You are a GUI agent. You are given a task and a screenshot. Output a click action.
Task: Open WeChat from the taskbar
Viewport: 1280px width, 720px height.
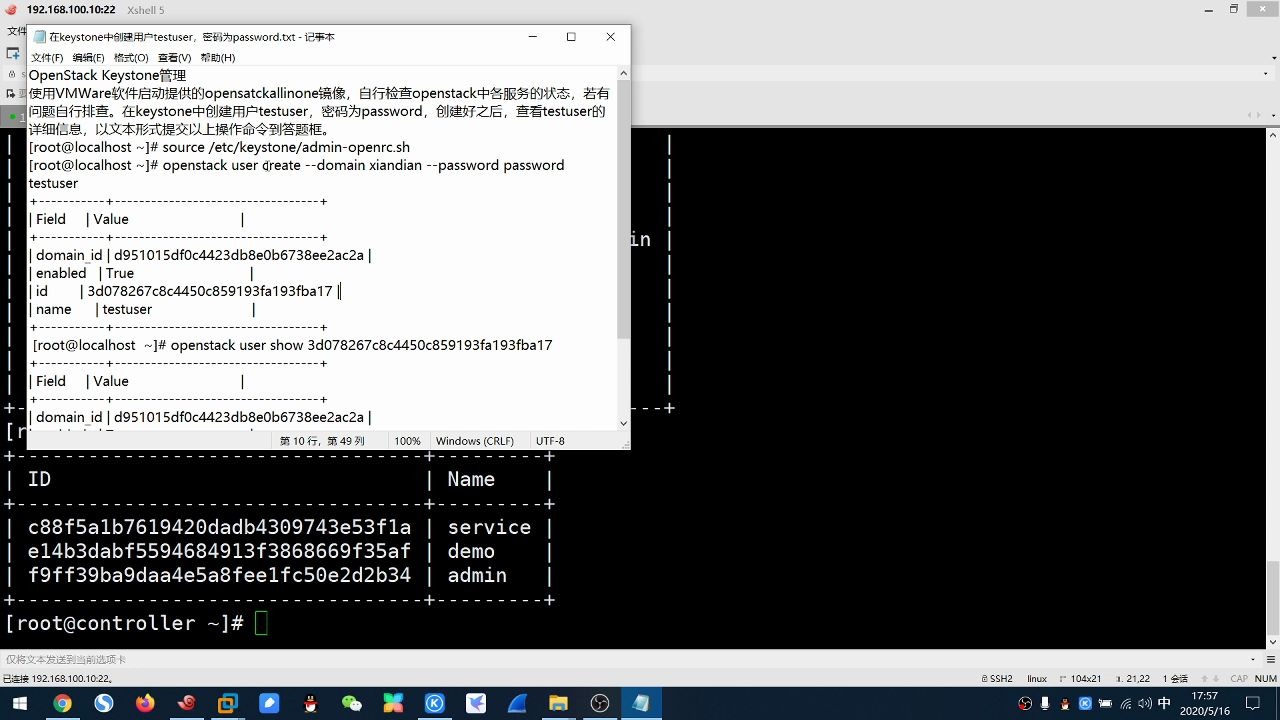(352, 703)
